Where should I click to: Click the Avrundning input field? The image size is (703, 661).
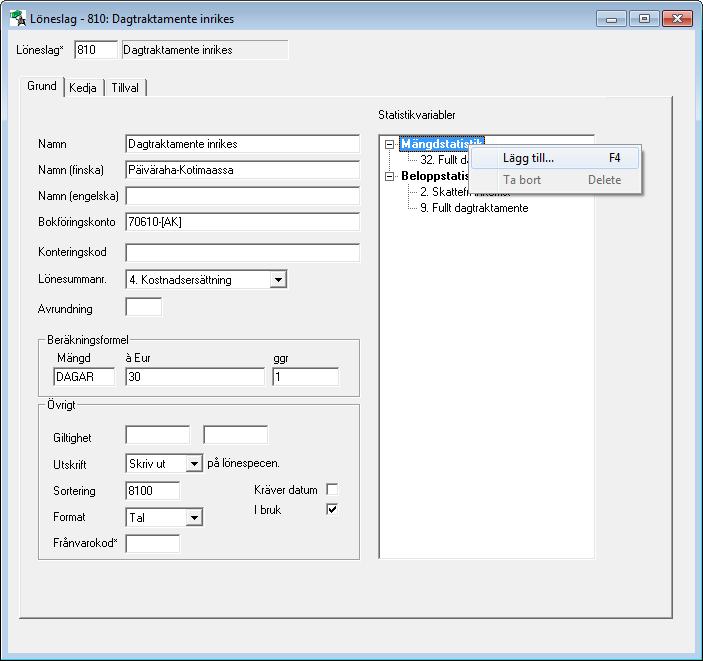143,307
